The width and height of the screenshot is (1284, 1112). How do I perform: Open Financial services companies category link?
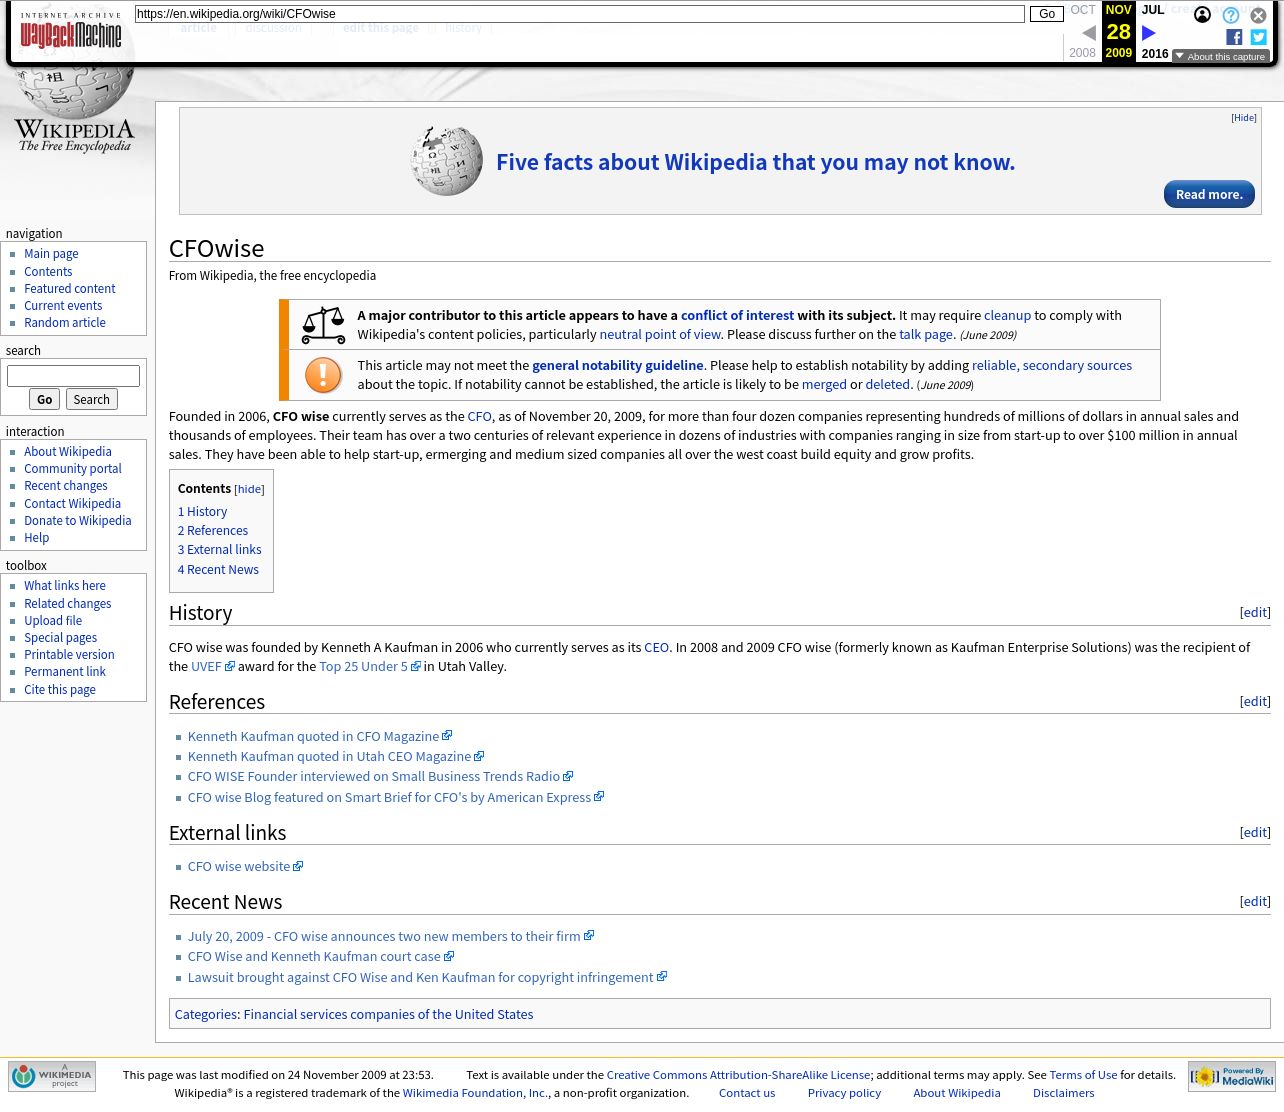click(388, 1015)
